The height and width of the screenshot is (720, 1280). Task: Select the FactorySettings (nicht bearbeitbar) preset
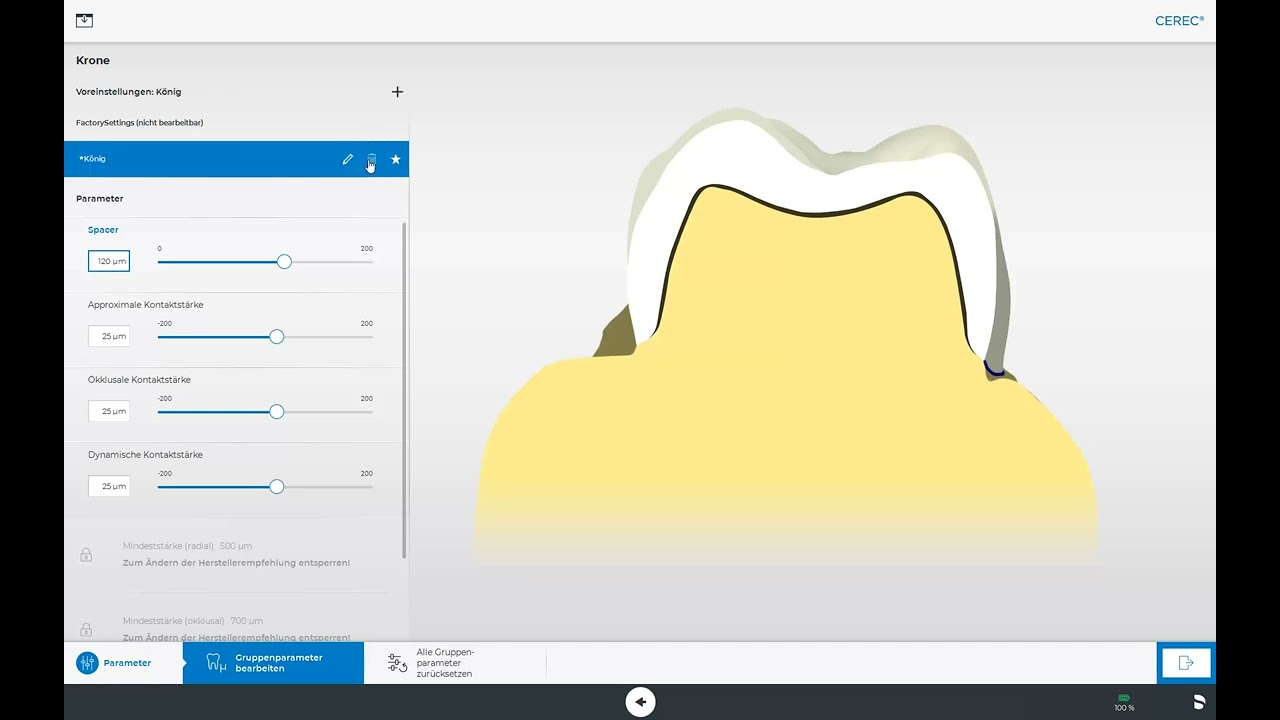click(236, 122)
